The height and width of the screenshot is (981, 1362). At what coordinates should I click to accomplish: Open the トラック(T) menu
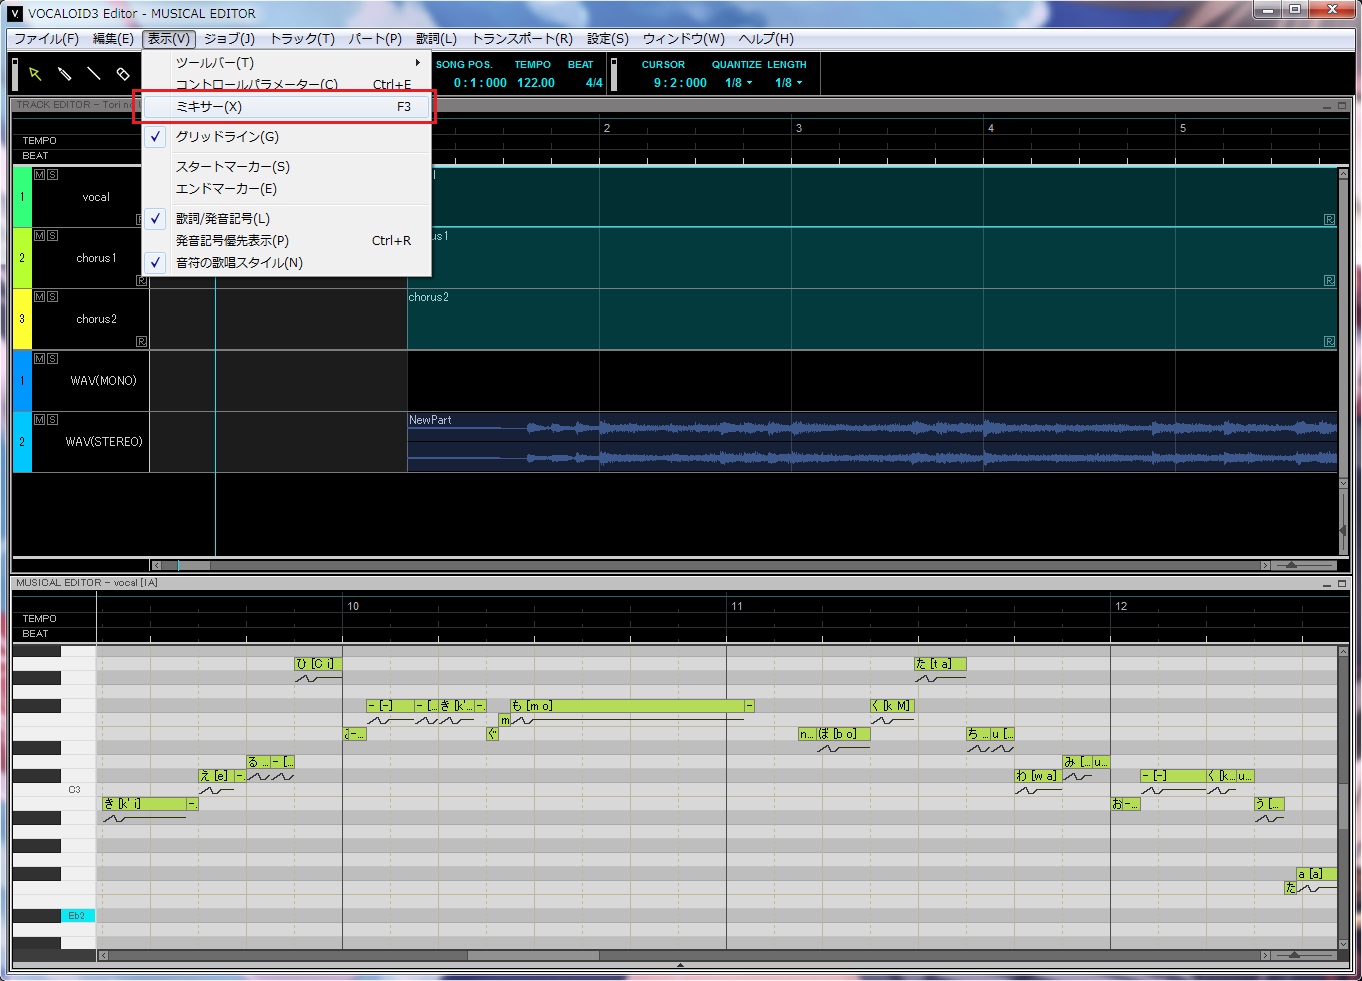(x=303, y=39)
